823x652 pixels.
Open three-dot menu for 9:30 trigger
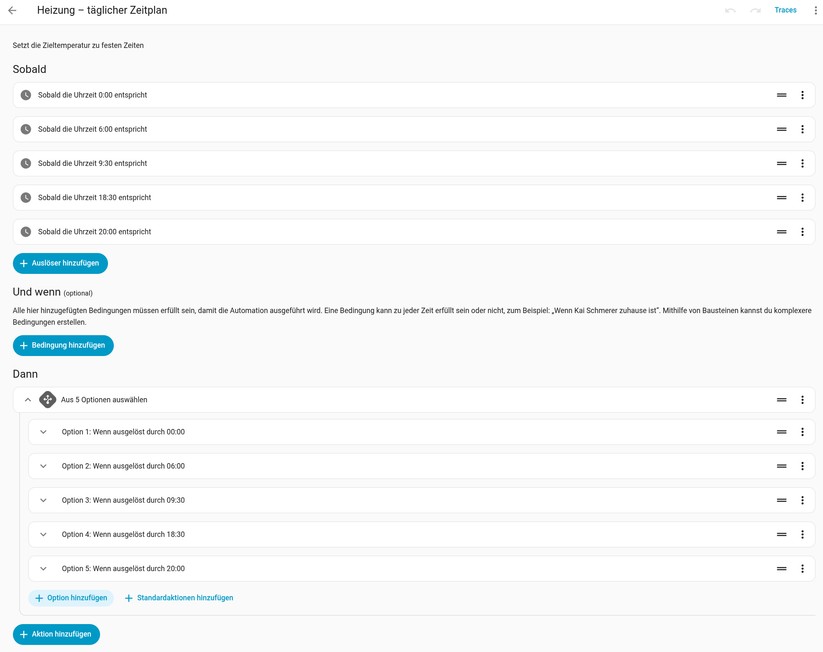click(802, 163)
